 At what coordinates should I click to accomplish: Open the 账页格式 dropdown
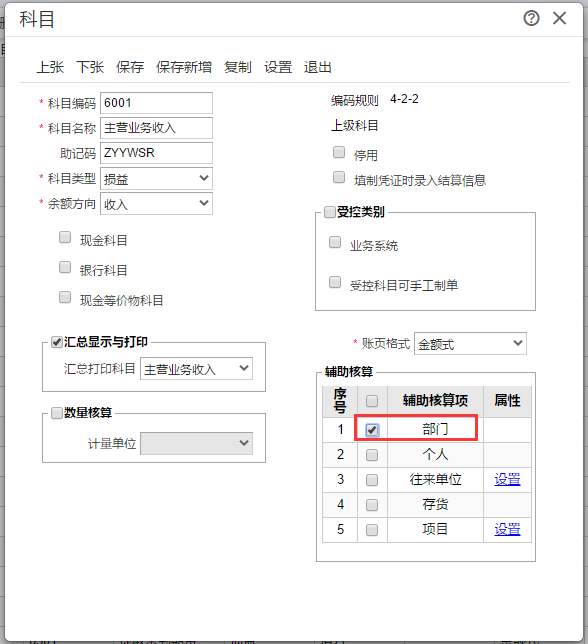point(470,344)
